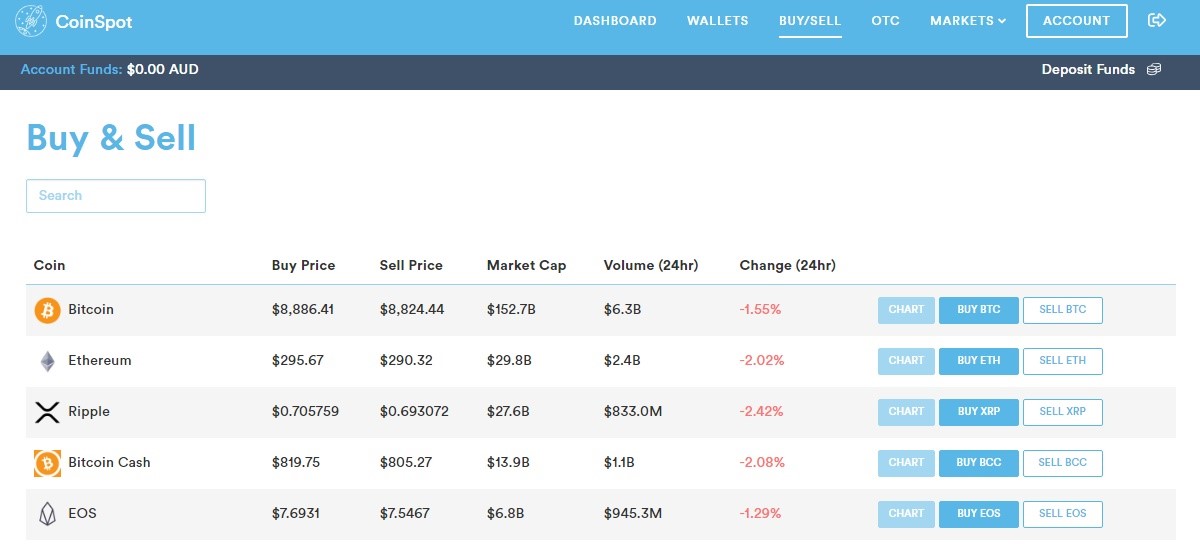Image resolution: width=1200 pixels, height=544 pixels.
Task: Click the Ethereum diamond icon
Action: click(47, 361)
